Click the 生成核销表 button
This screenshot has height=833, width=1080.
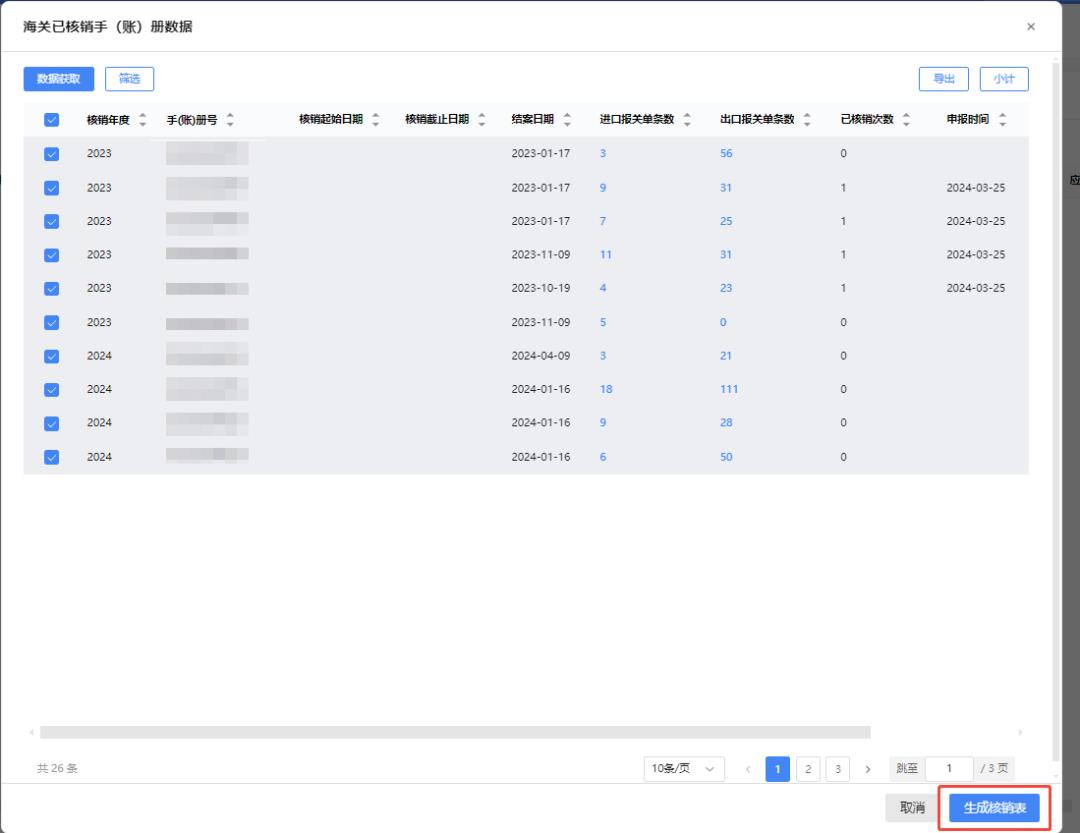coord(994,808)
